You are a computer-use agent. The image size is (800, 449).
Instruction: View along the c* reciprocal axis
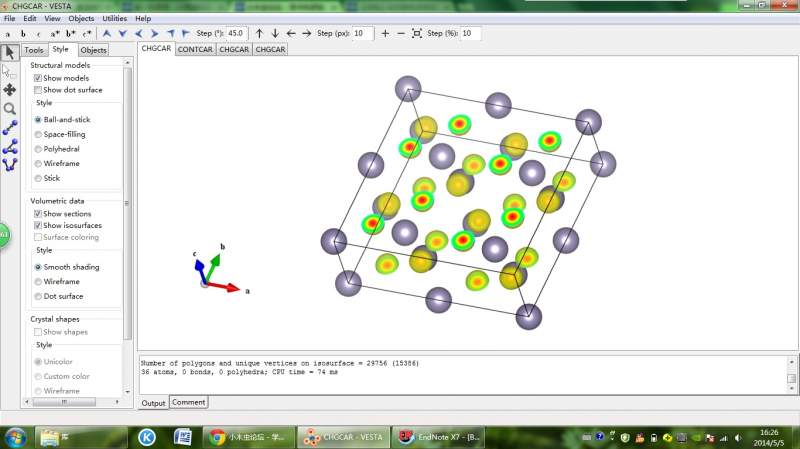[86, 34]
